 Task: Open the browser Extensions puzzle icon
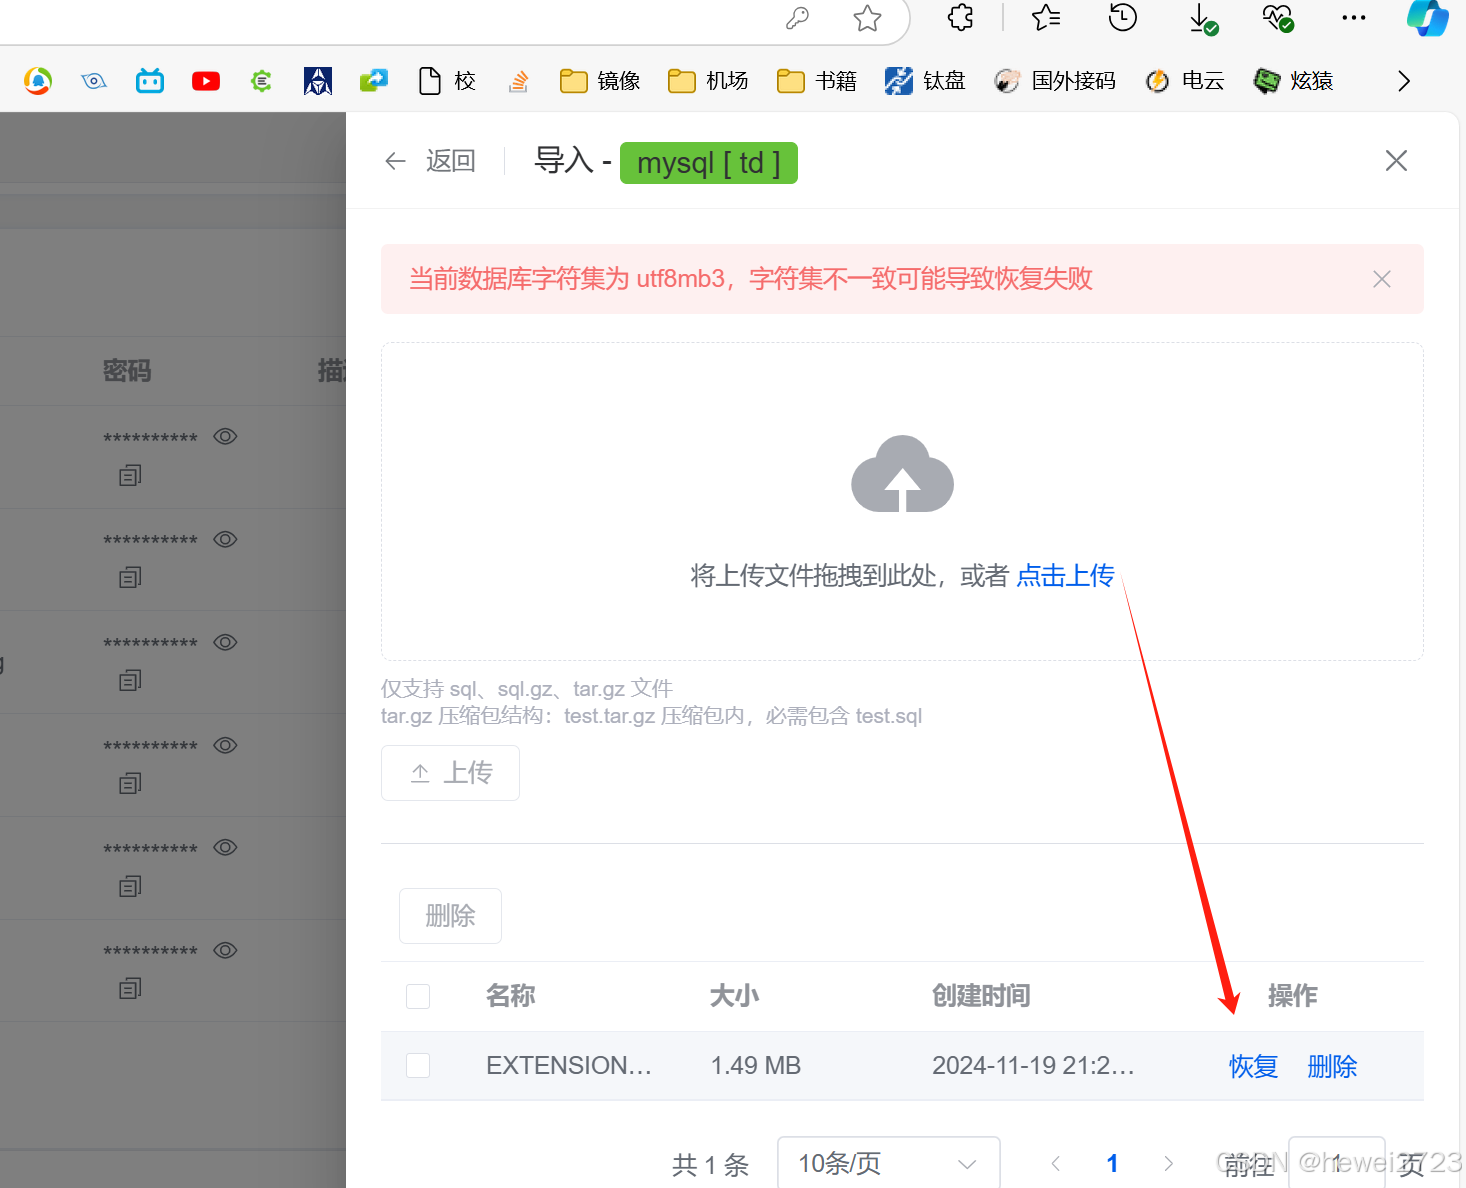[x=959, y=18]
